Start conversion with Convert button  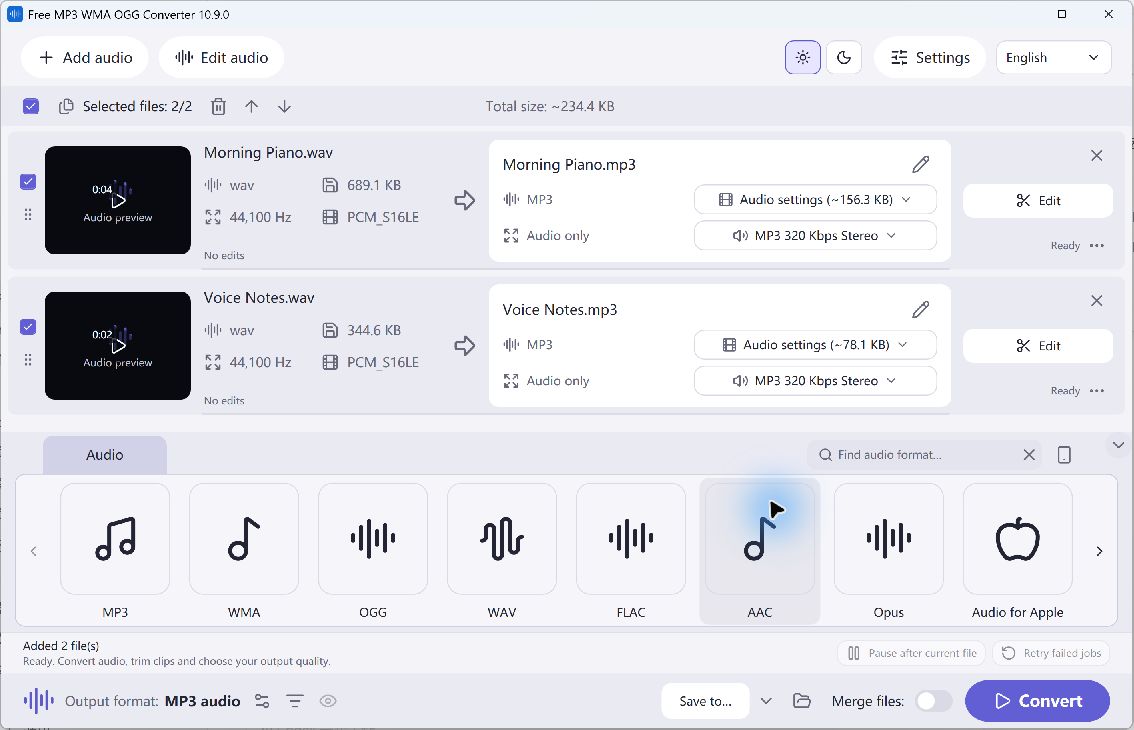click(1037, 701)
